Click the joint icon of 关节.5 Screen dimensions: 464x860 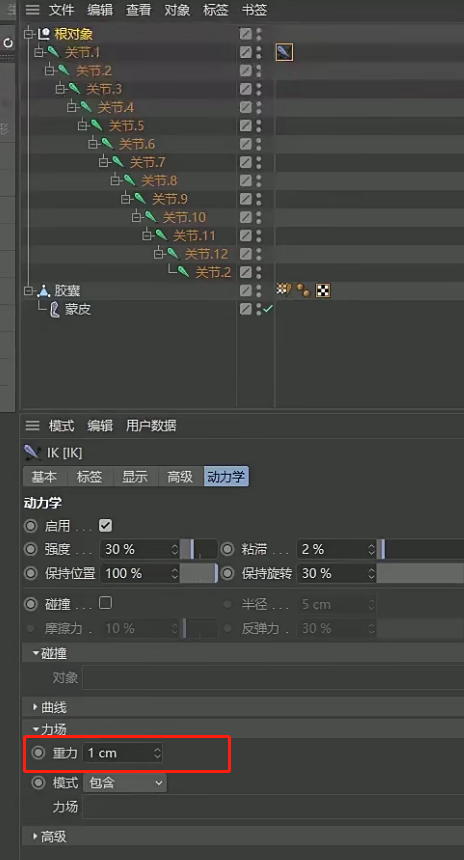point(97,126)
